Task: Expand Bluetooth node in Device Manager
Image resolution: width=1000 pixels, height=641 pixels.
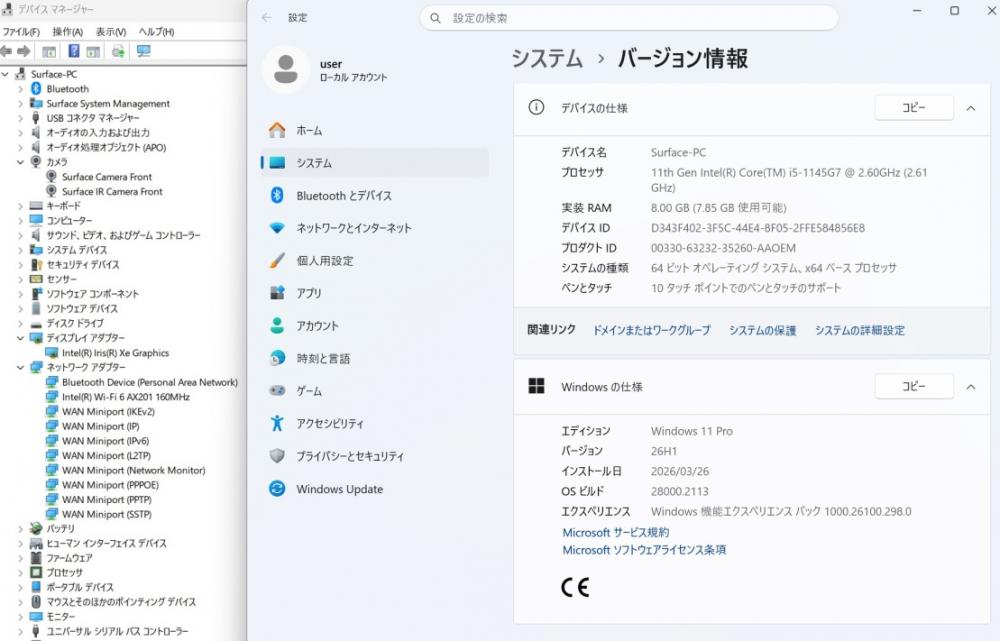Action: (x=20, y=89)
